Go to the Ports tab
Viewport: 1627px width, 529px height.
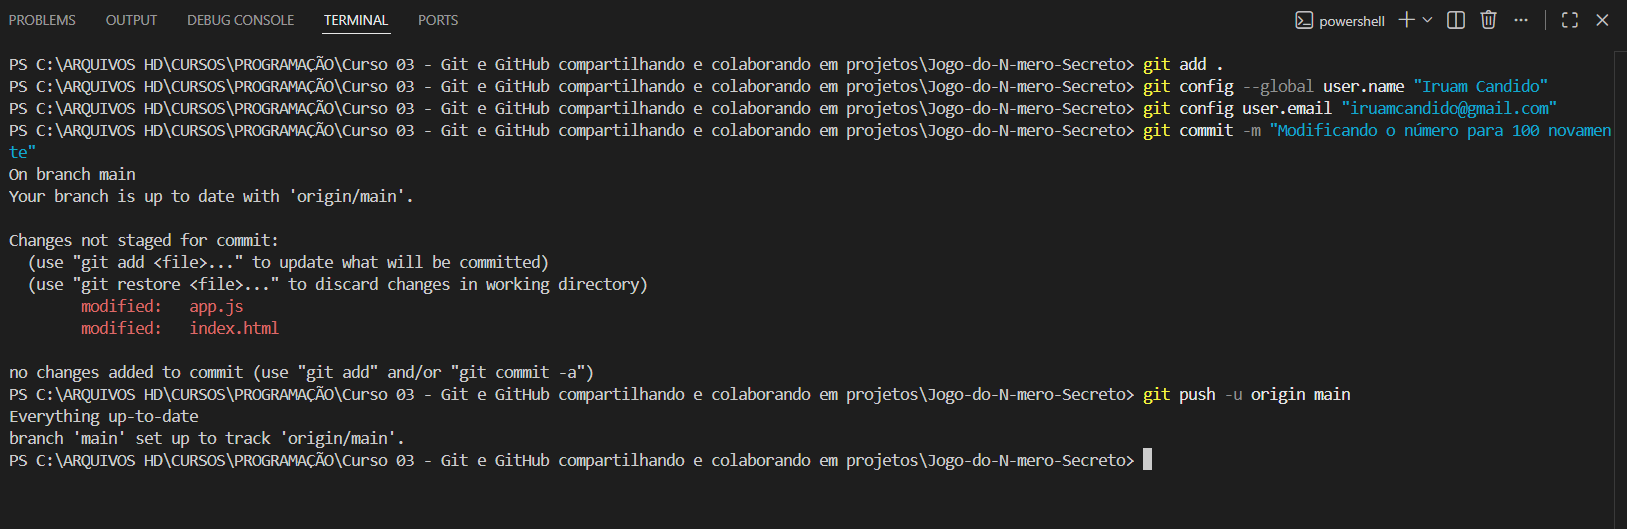pyautogui.click(x=438, y=20)
